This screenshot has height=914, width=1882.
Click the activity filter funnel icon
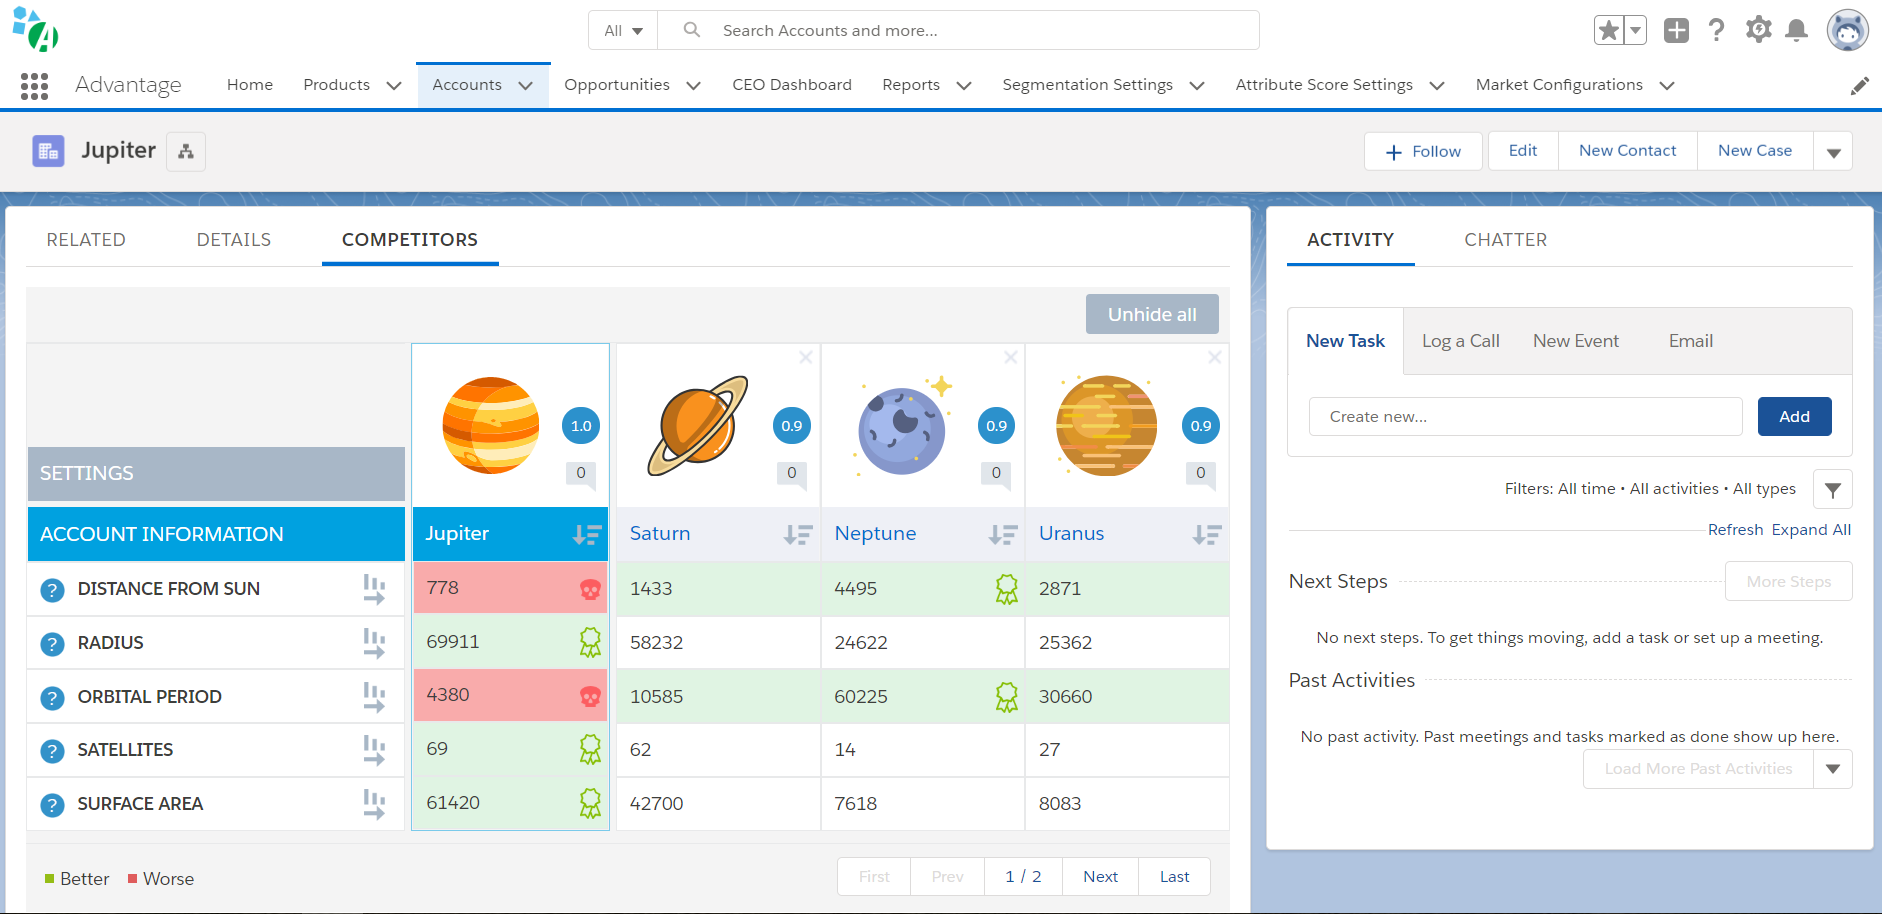pyautogui.click(x=1832, y=489)
